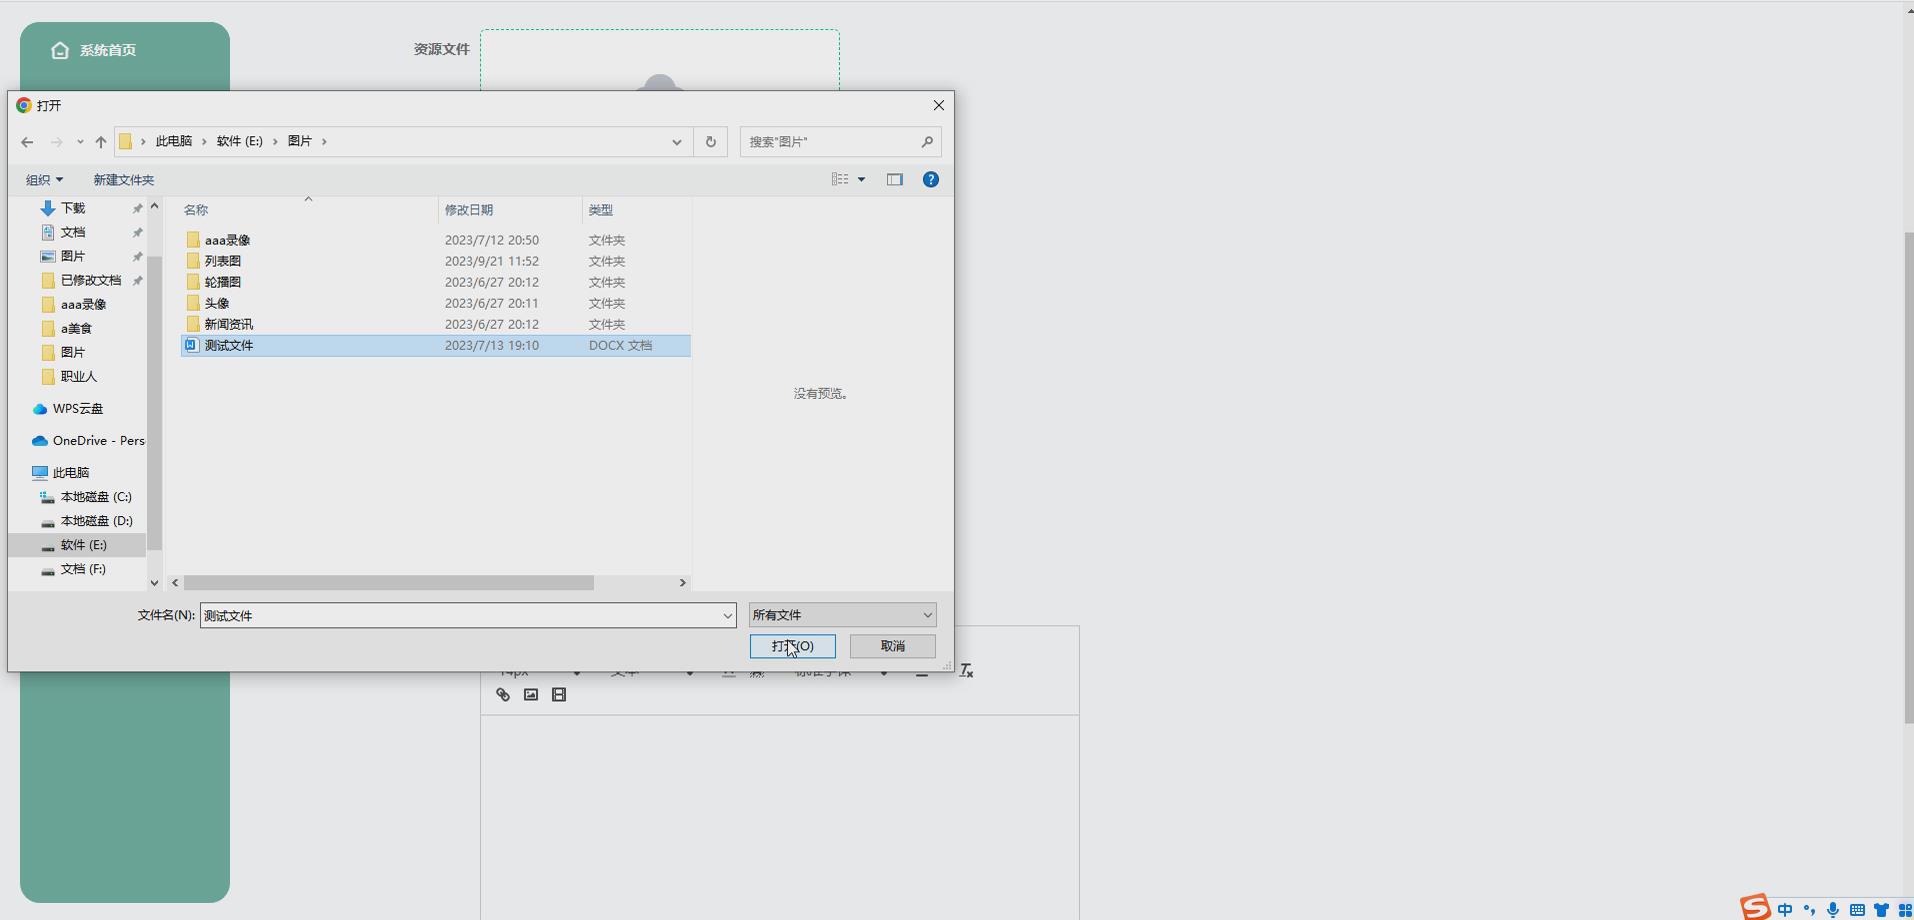Select 文档 (F:) drive
This screenshot has height=920, width=1914.
pyautogui.click(x=82, y=569)
